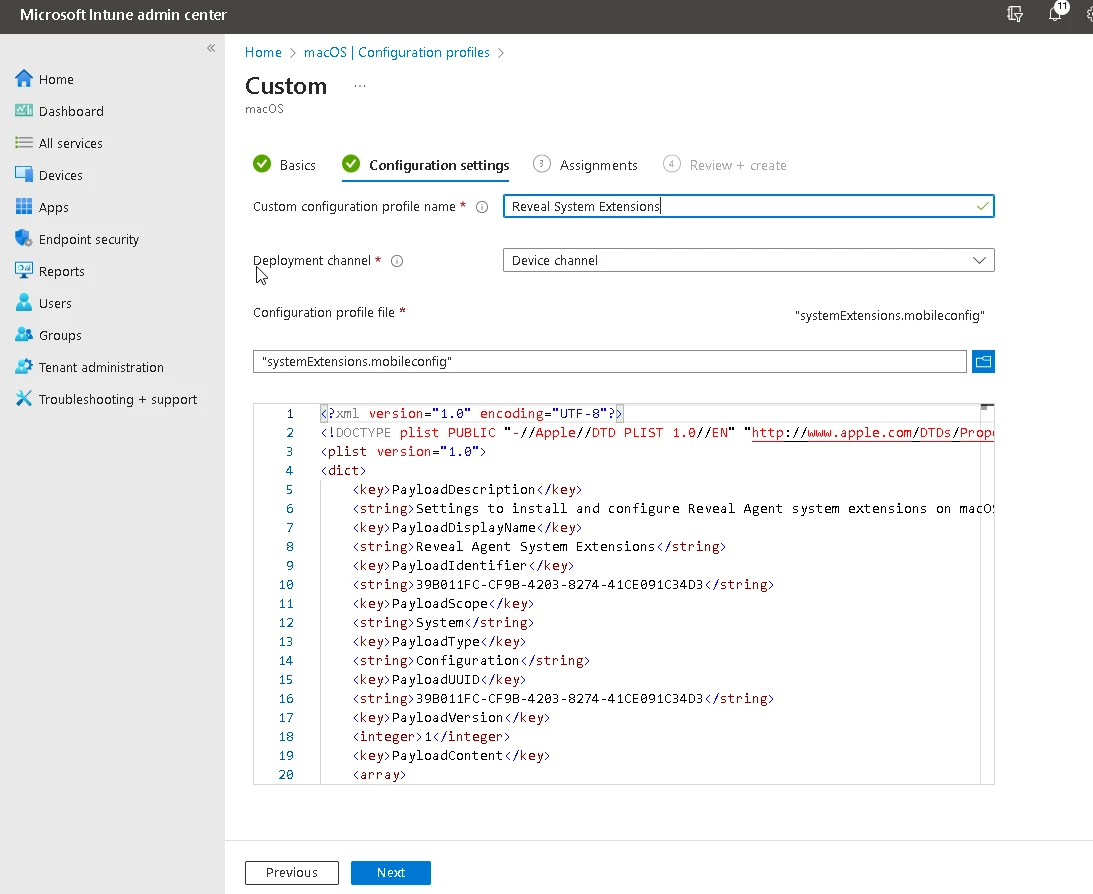Click the Next button
This screenshot has width=1093, height=894.
click(x=391, y=872)
